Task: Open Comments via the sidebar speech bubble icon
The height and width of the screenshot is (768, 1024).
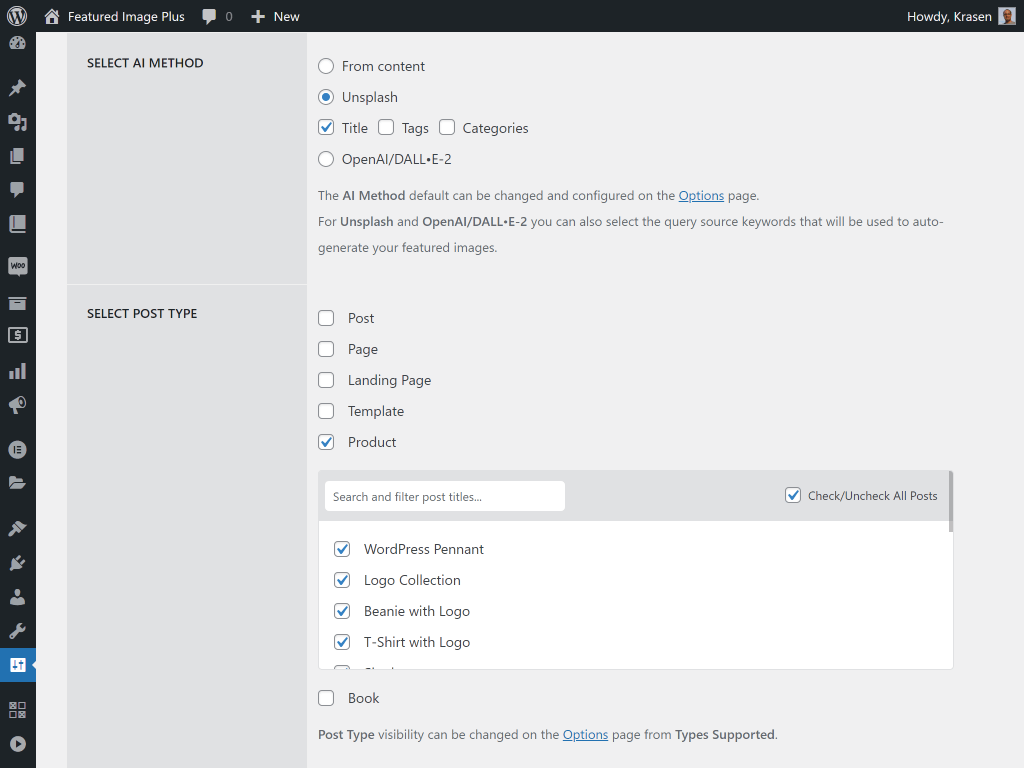Action: [18, 189]
